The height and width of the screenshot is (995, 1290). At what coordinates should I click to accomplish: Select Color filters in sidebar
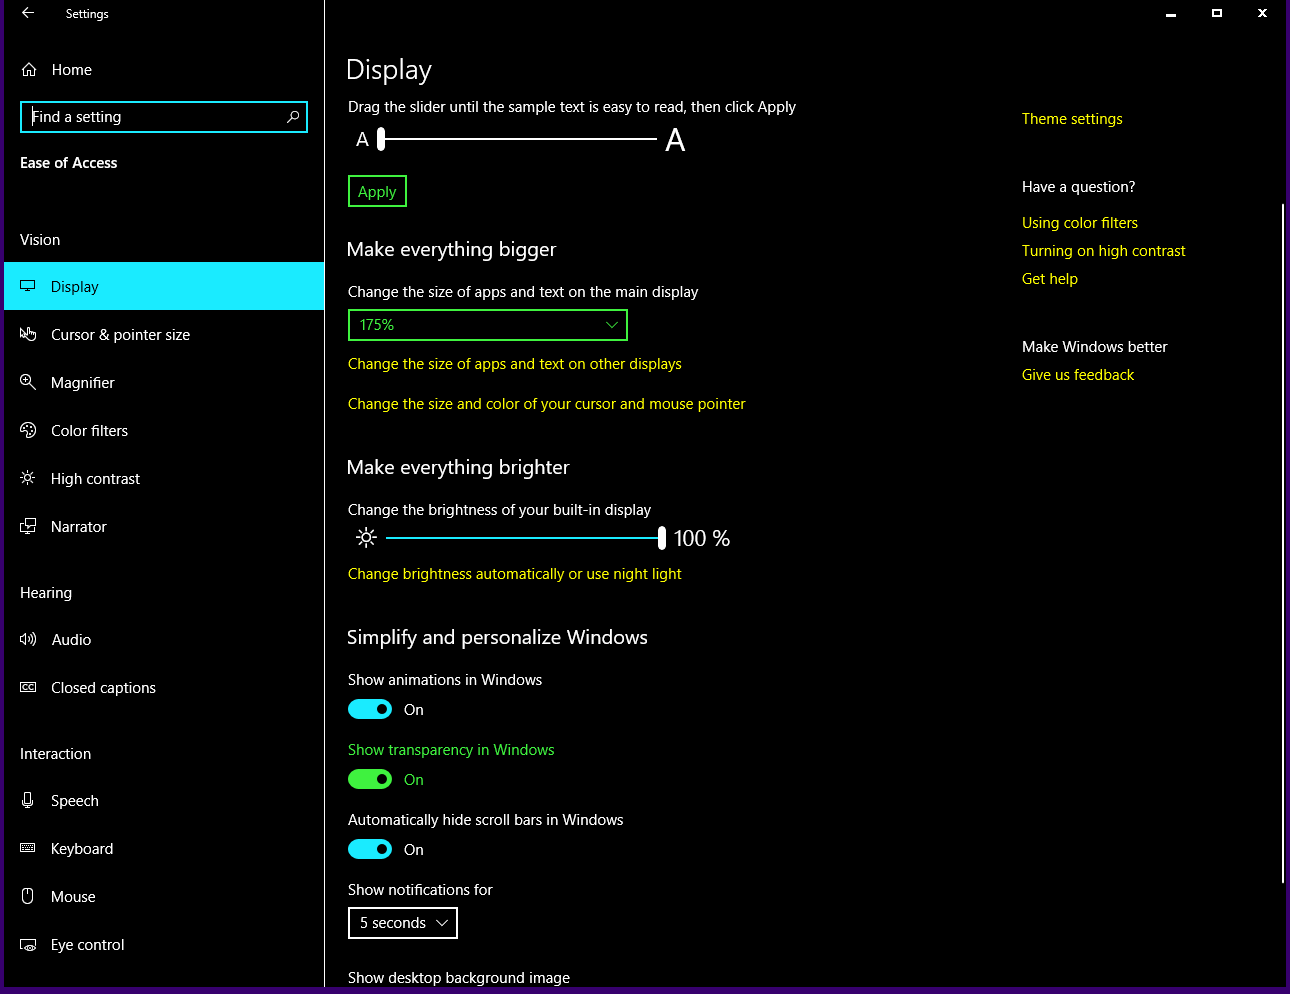[x=90, y=431]
